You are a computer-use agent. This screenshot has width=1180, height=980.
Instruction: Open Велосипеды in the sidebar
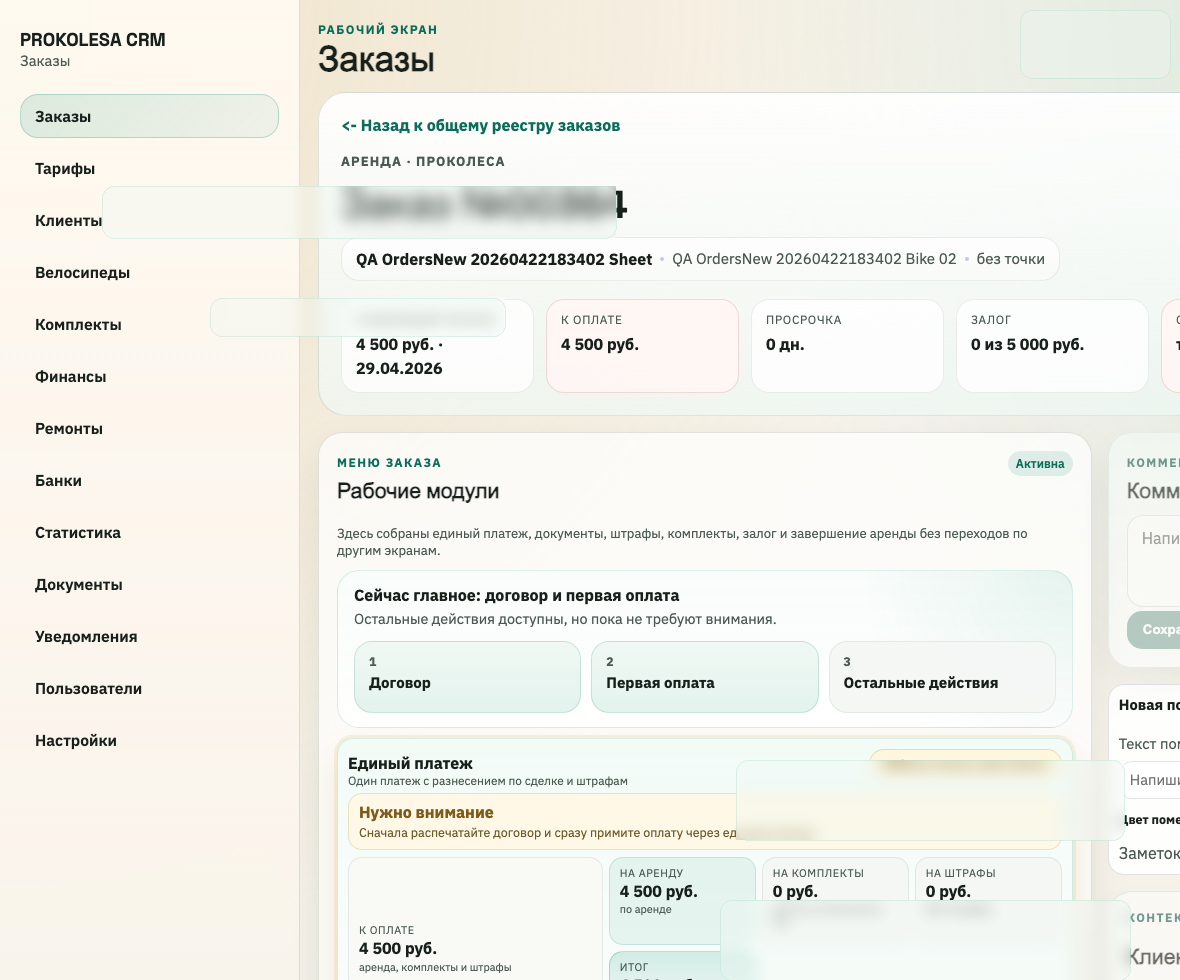tap(82, 272)
